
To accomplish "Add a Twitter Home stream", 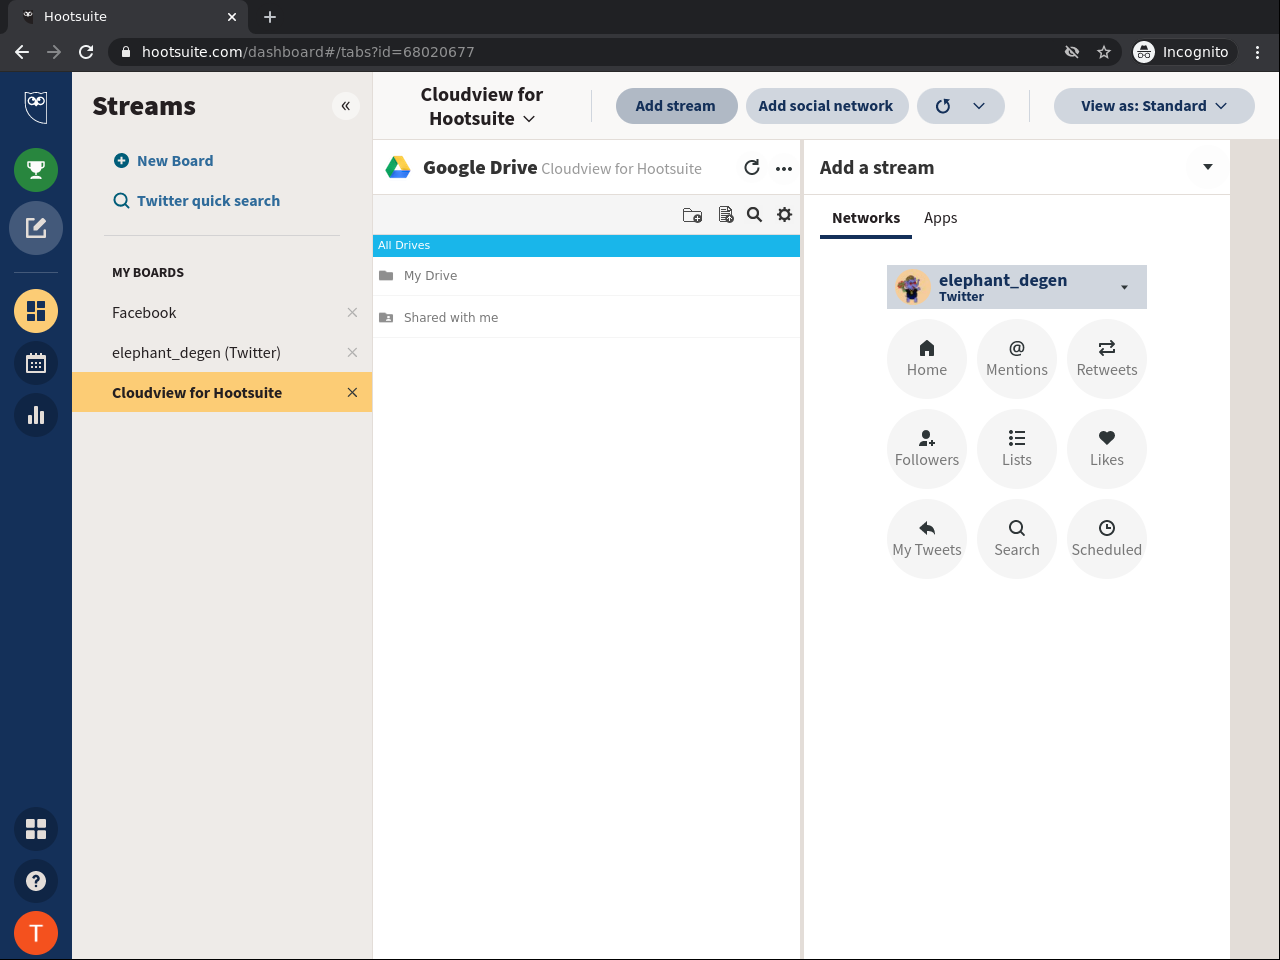I will [x=927, y=359].
